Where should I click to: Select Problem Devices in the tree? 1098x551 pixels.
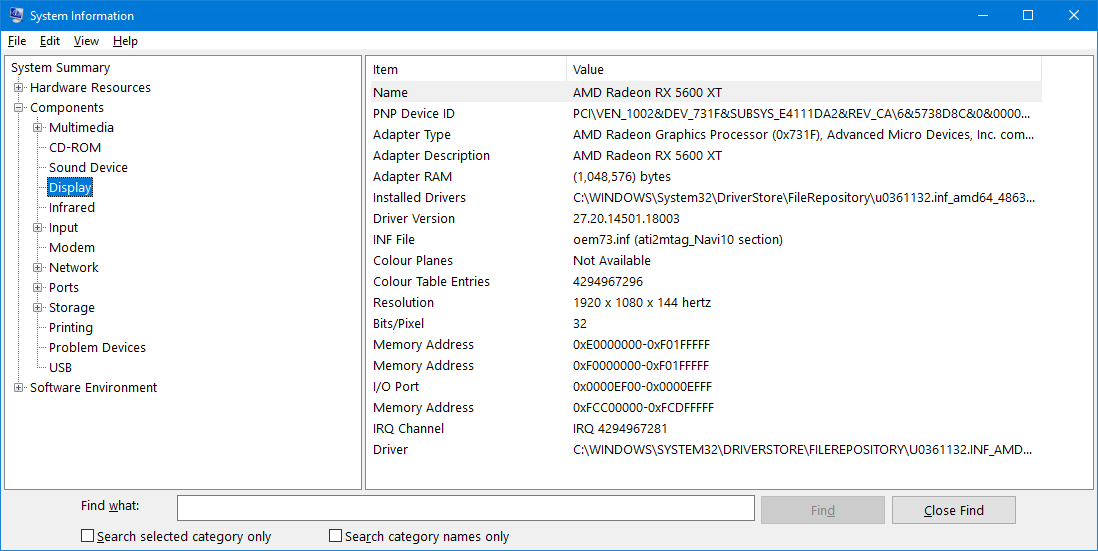97,347
